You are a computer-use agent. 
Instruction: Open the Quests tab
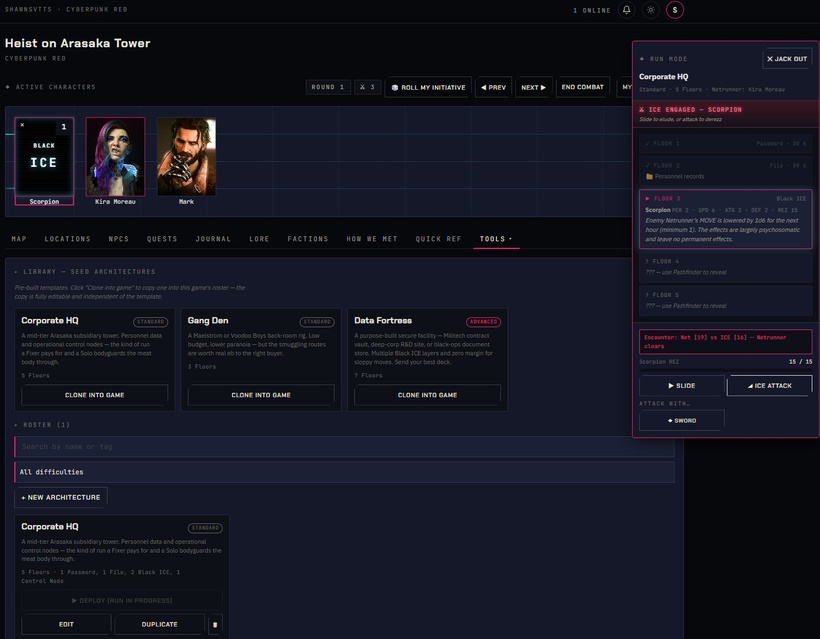coord(162,239)
